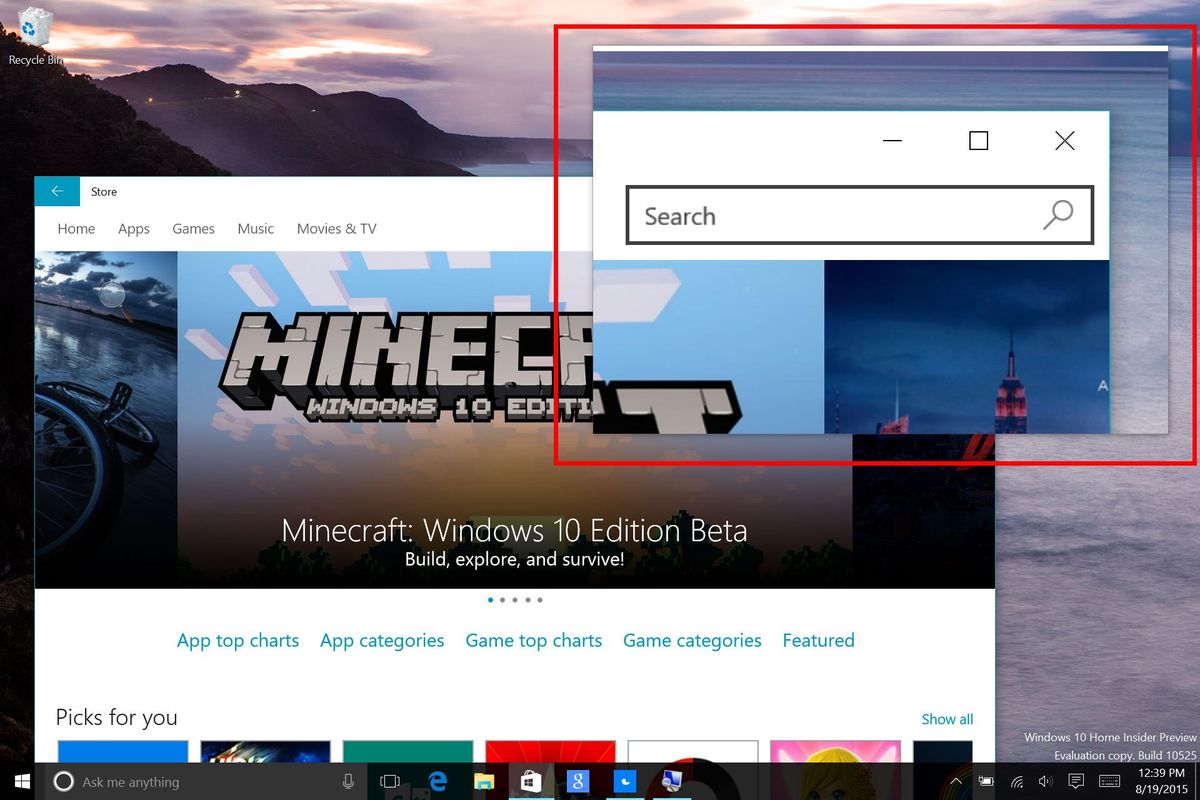The image size is (1200, 800).
Task: Mute audio via the speaker tray icon
Action: pos(1045,781)
